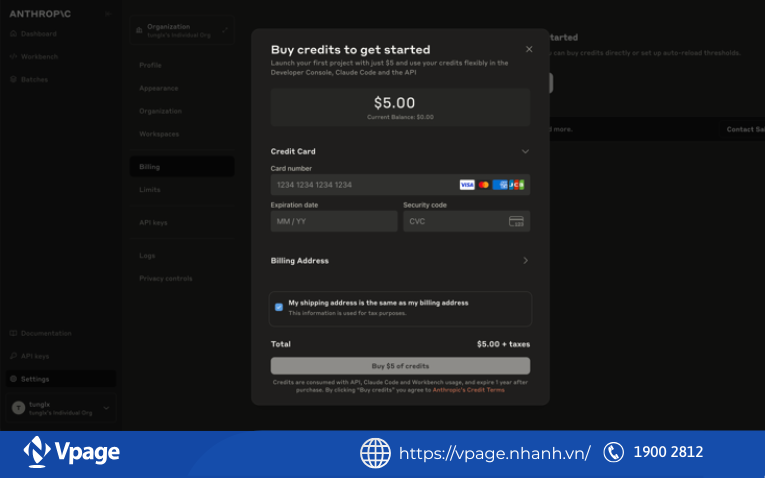The height and width of the screenshot is (478, 765).
Task: Click the Vpage logo in banner
Action: tap(71, 452)
